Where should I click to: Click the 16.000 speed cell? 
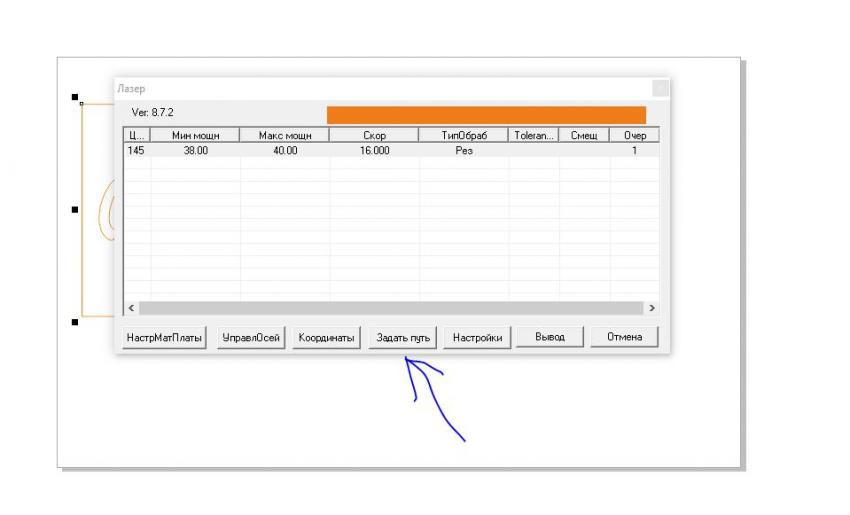[374, 150]
